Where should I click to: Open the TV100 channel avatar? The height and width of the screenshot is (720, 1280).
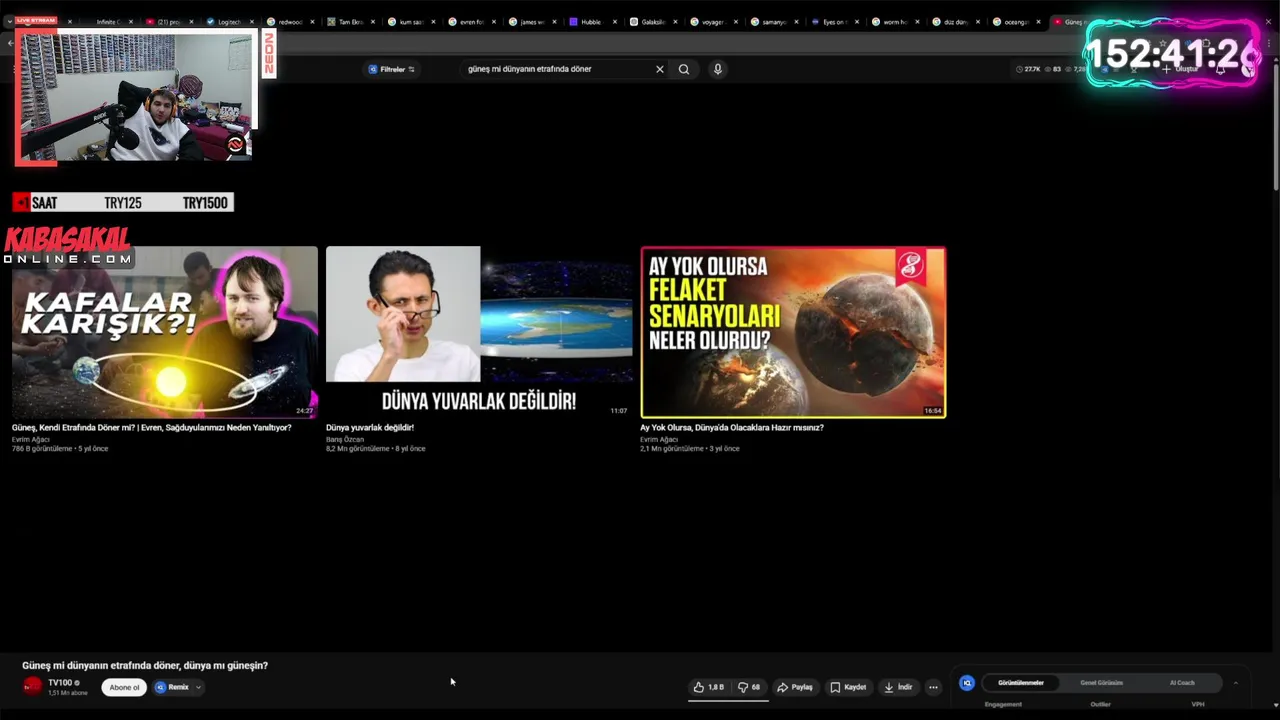coord(33,686)
